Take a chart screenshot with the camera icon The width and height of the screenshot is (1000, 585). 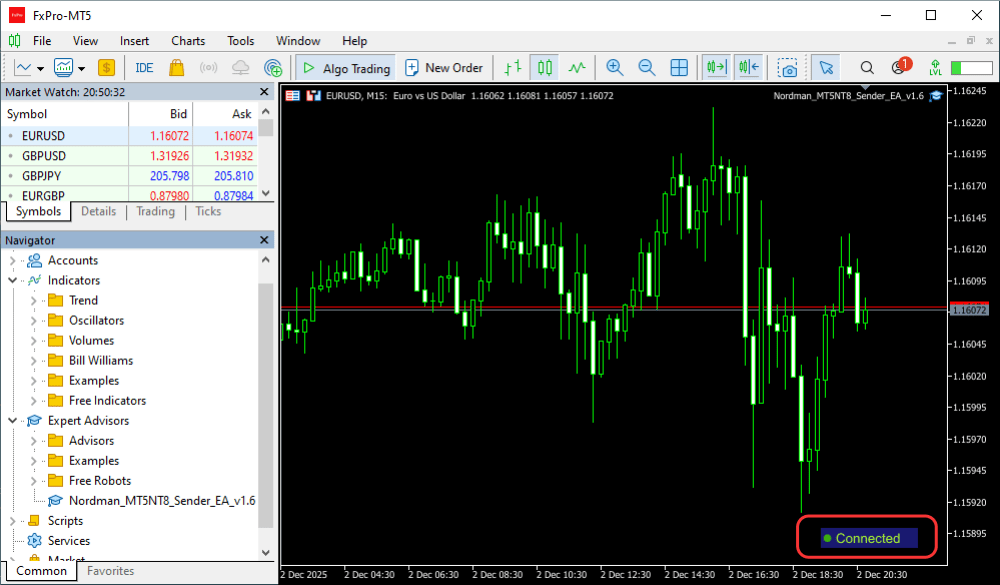pyautogui.click(x=789, y=68)
